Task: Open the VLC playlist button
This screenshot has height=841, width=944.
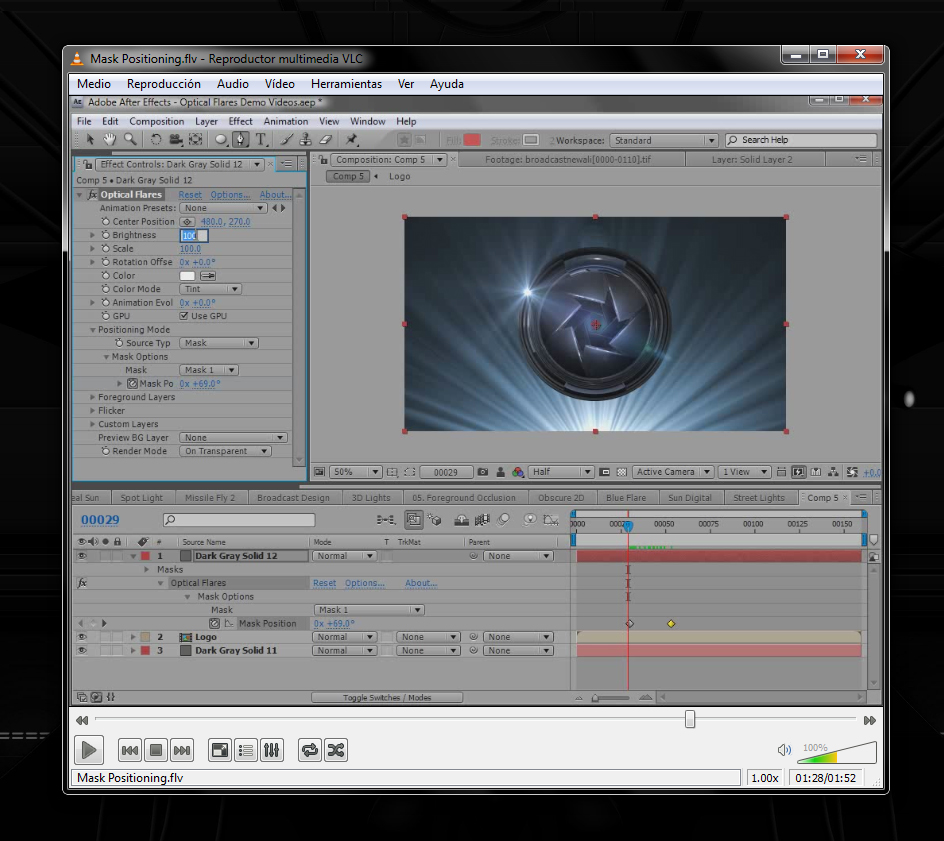Action: (x=246, y=750)
